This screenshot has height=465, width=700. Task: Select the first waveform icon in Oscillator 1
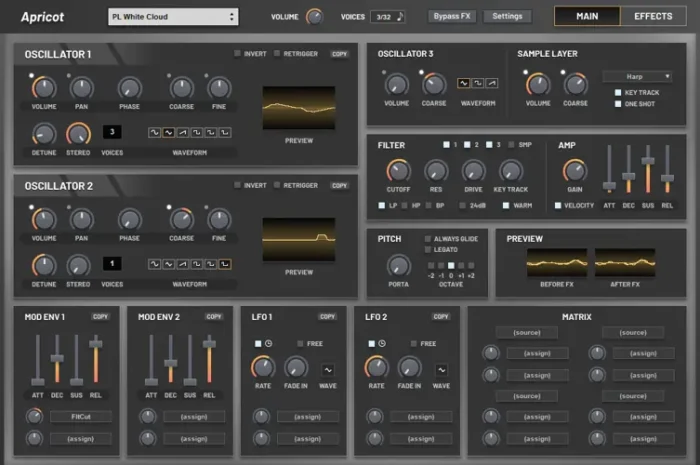[155, 132]
